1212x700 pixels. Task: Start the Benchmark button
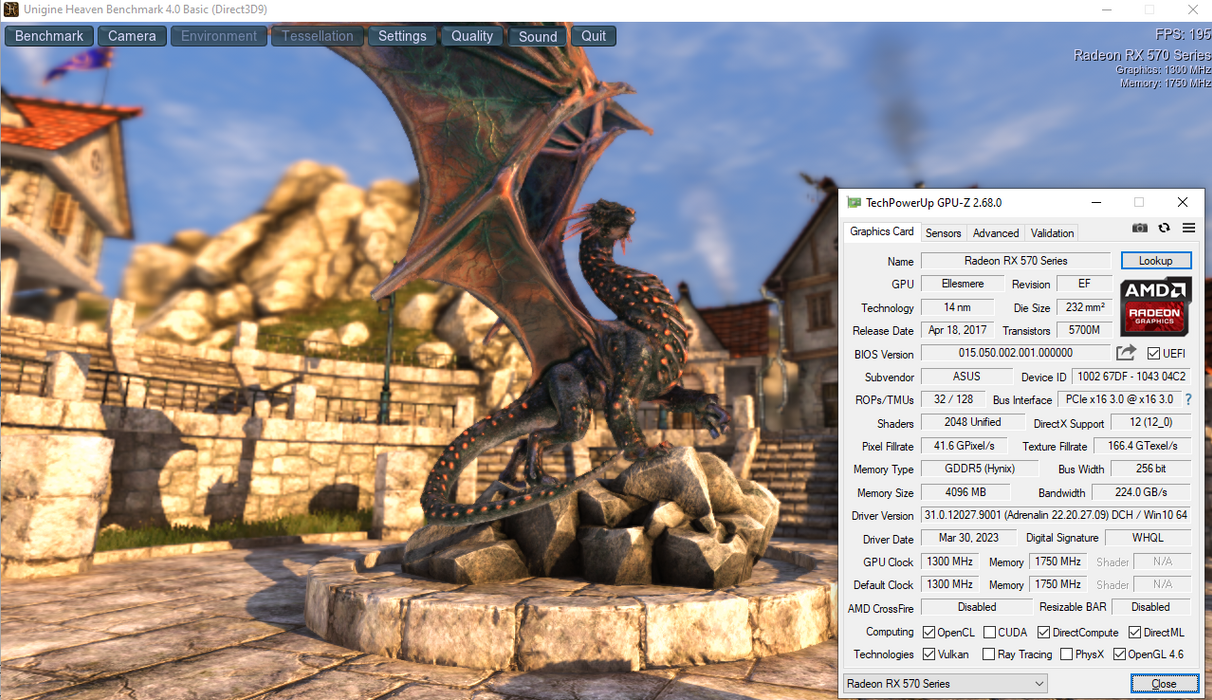click(x=49, y=36)
